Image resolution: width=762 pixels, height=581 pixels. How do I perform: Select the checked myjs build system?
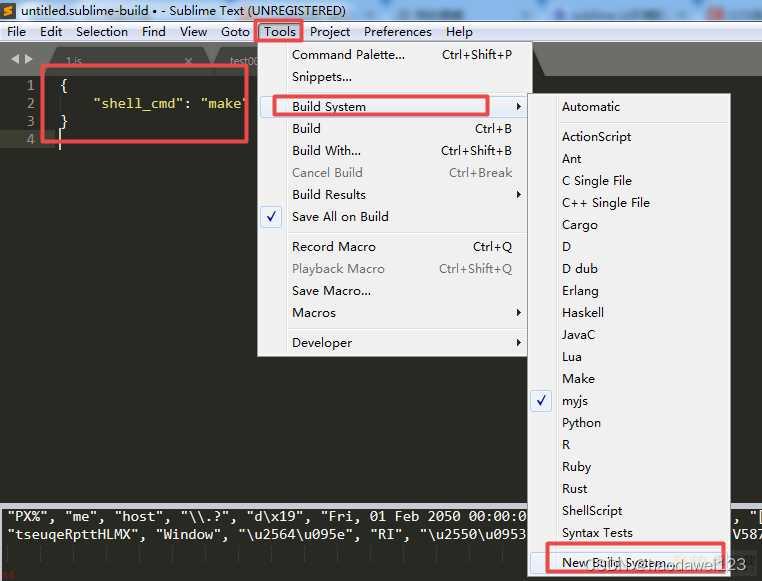point(630,401)
